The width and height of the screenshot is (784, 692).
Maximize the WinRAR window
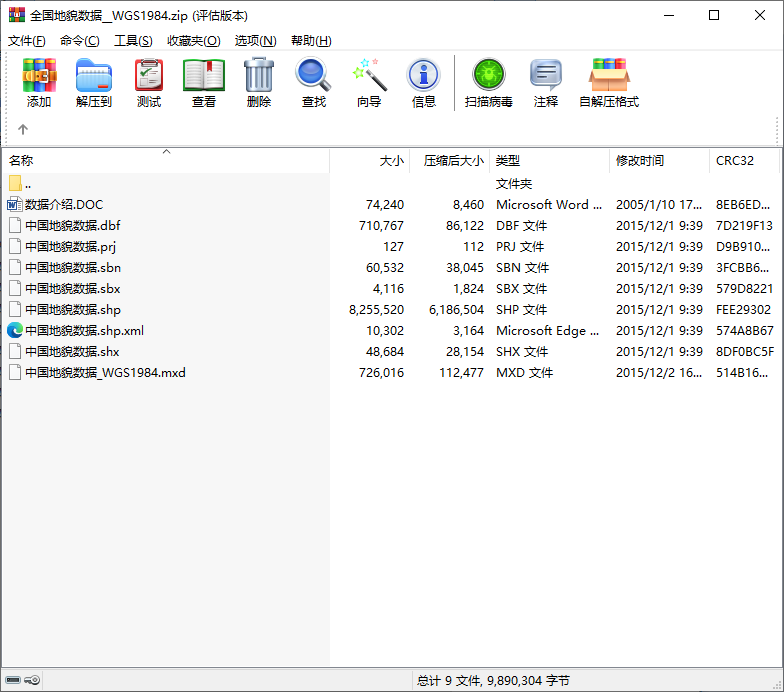[714, 15]
